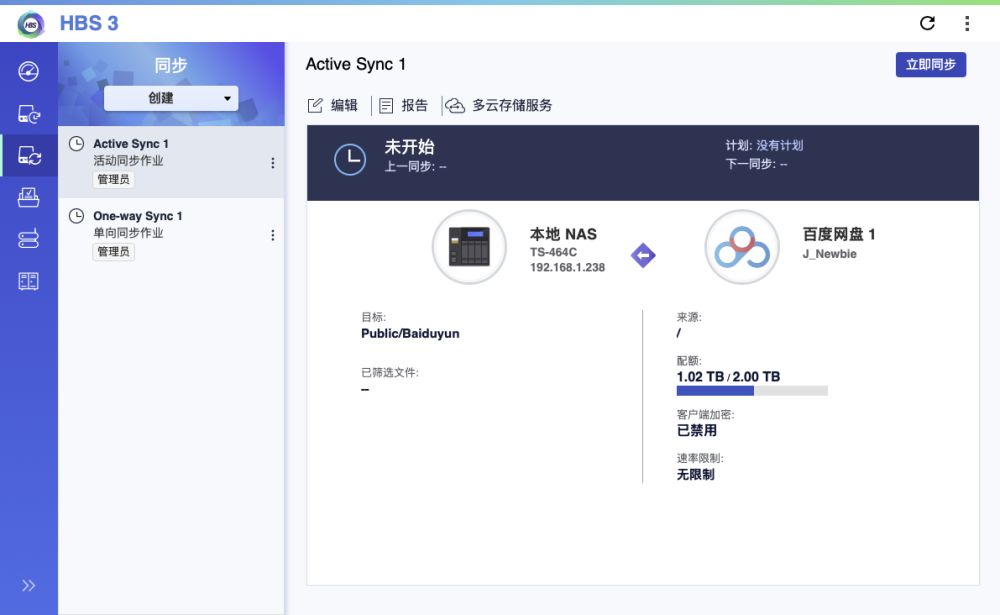
Task: Click the HBS 3 app logo
Action: 31,24
